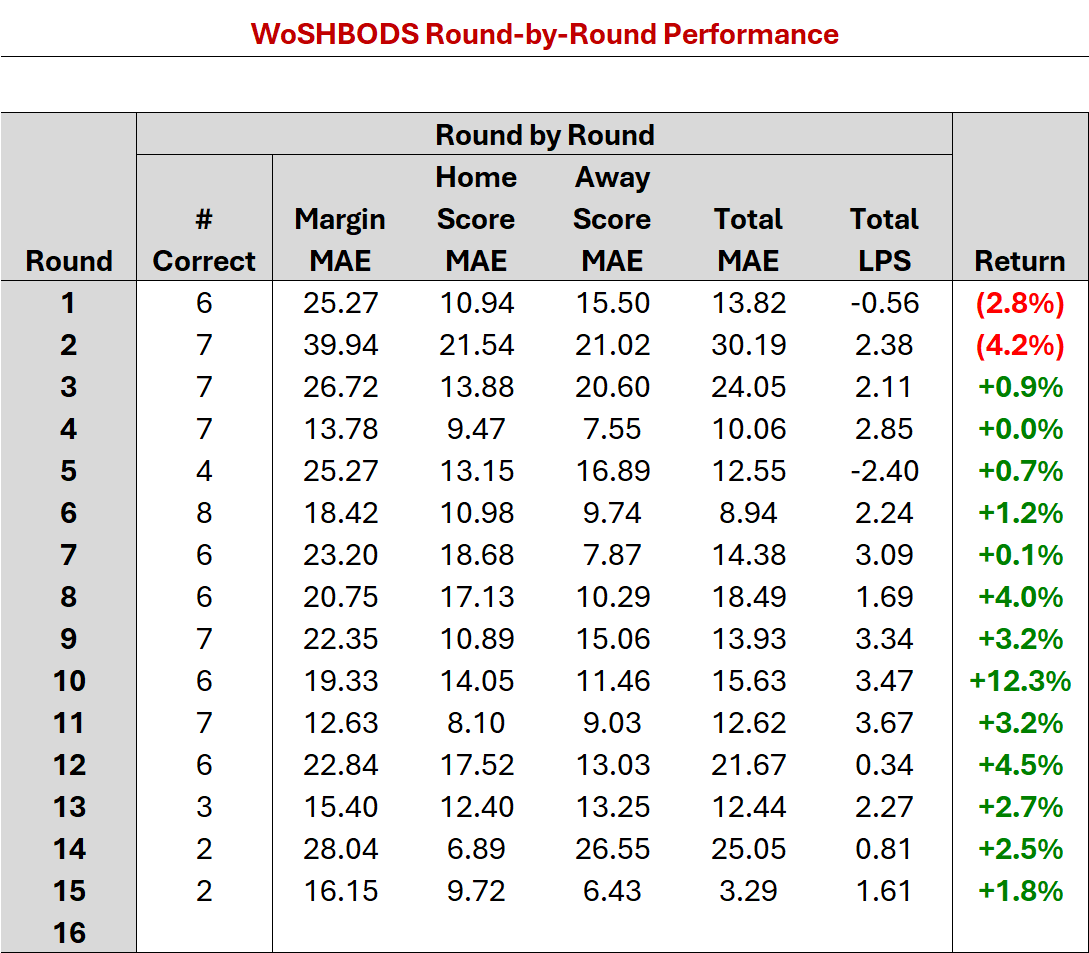This screenshot has width=1089, height=953.
Task: Click Round 8 Margin MAE 20.75
Action: [340, 597]
